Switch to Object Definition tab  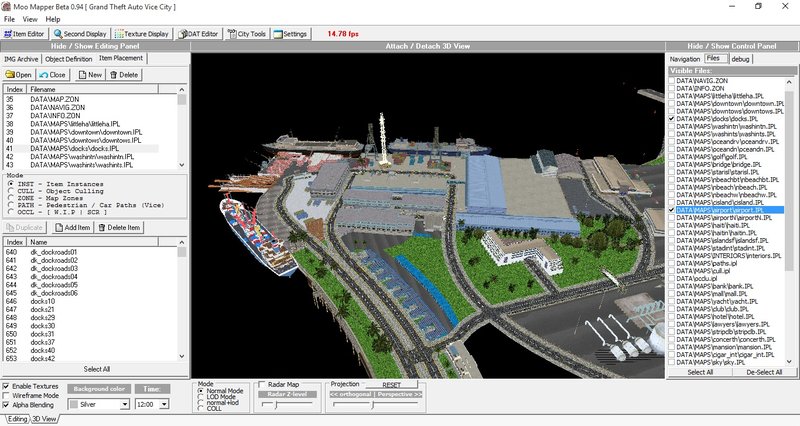68,59
